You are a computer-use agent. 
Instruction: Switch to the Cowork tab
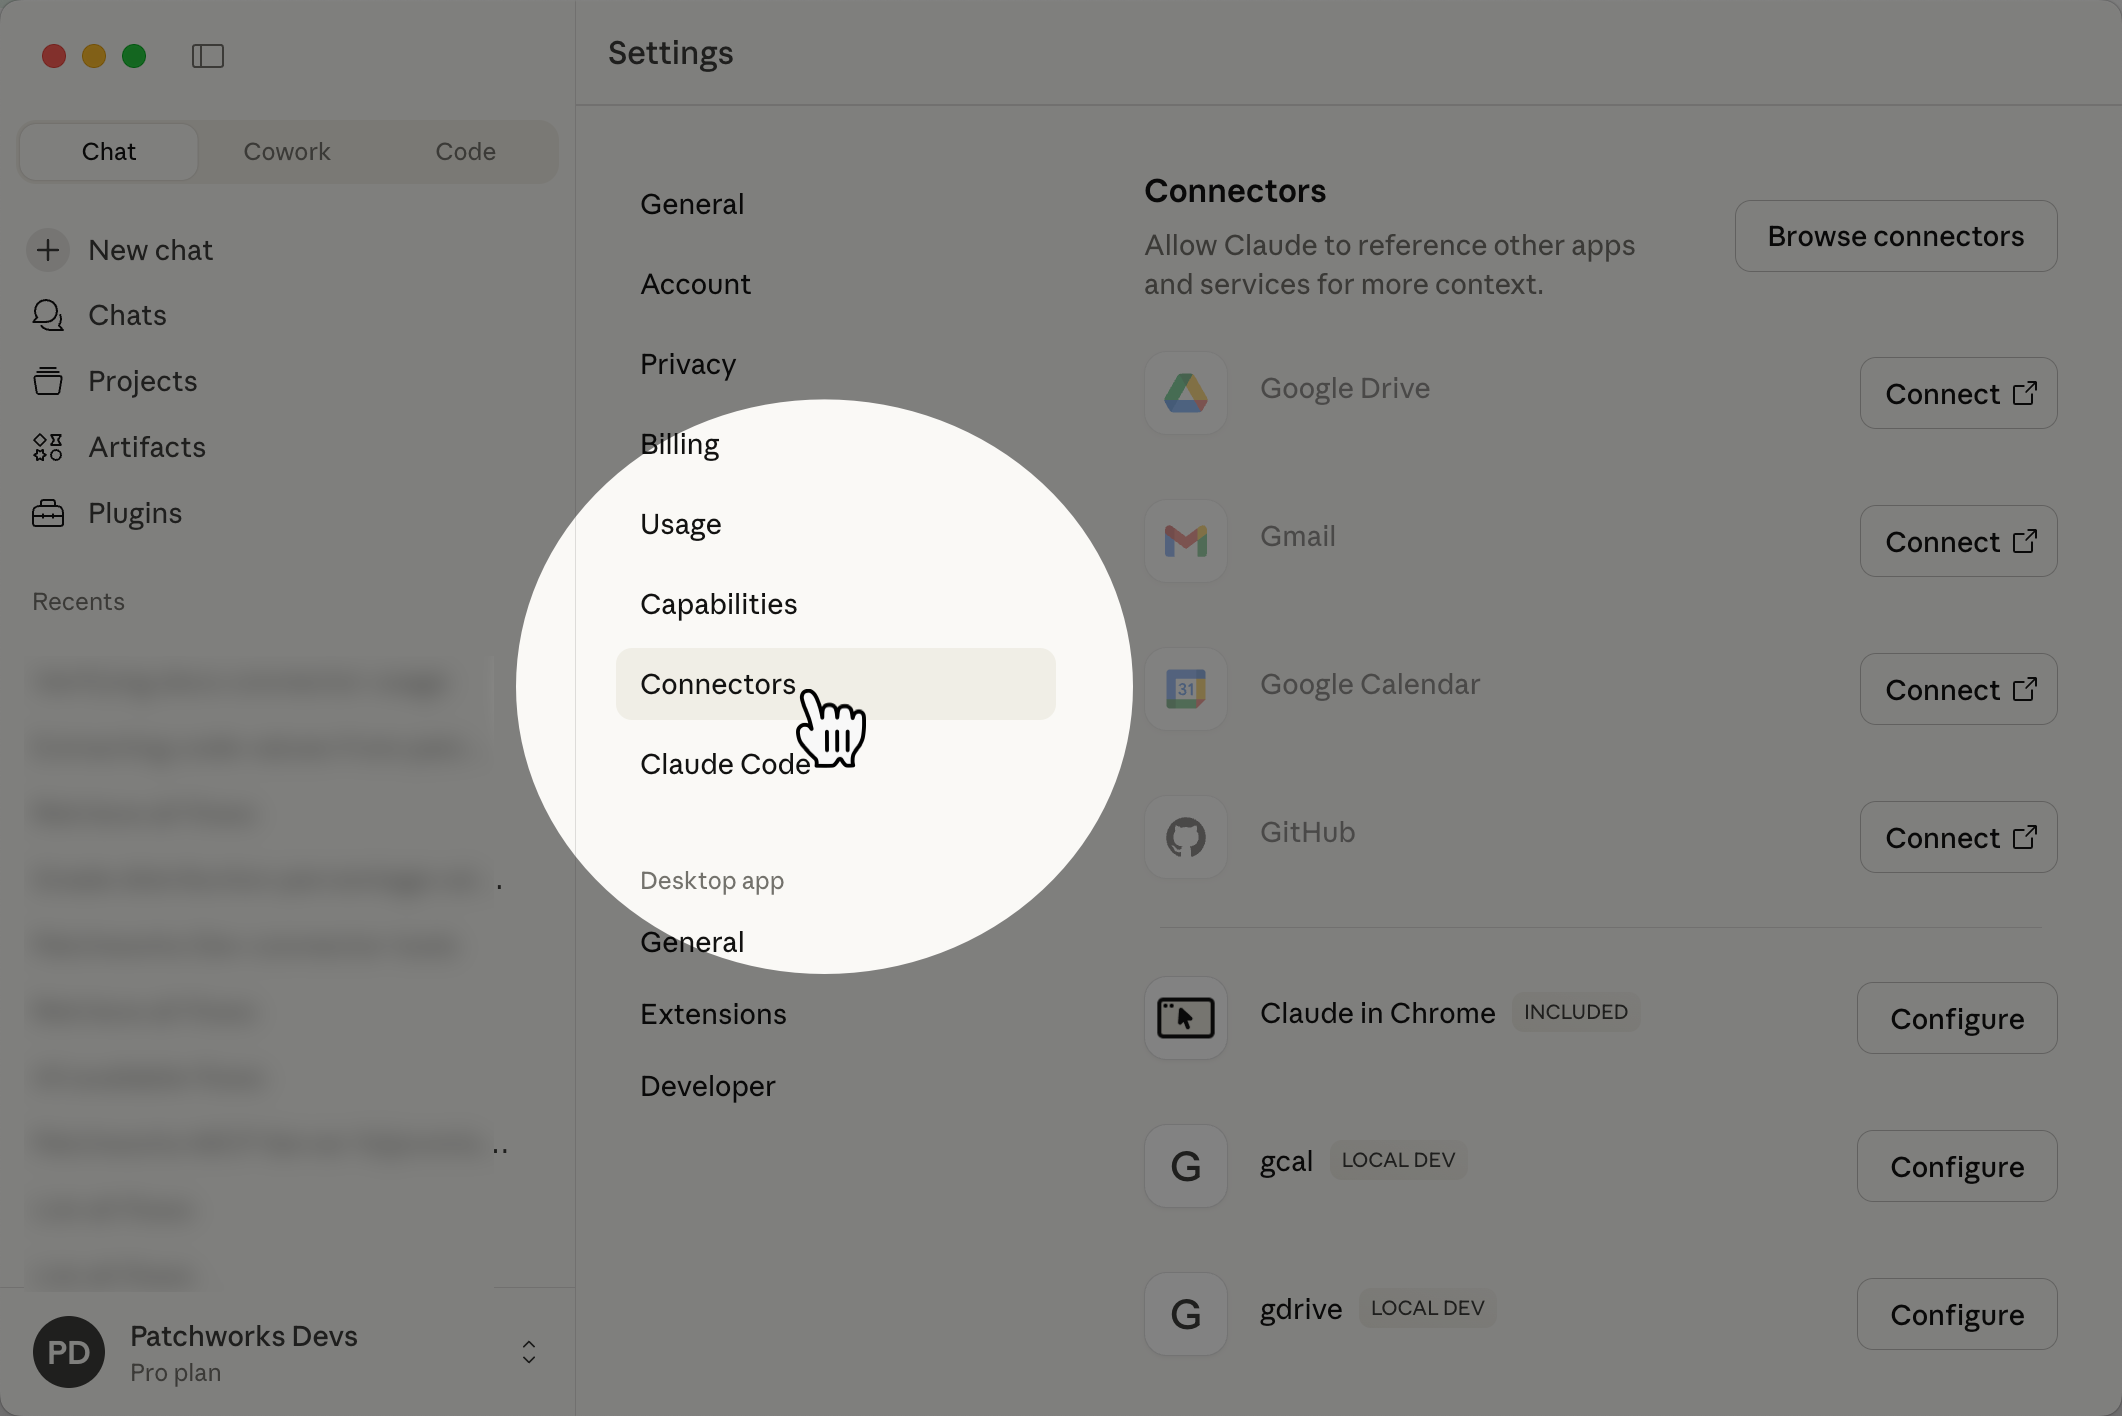click(286, 152)
